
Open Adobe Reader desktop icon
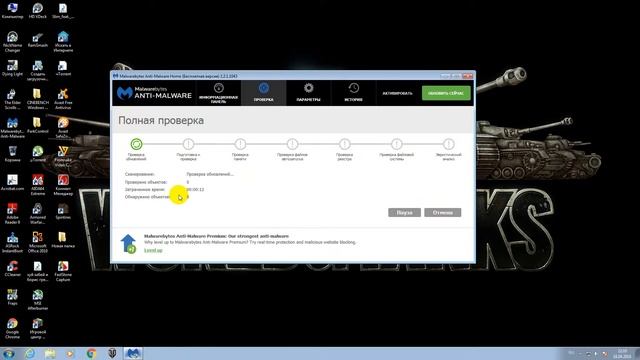point(12,213)
